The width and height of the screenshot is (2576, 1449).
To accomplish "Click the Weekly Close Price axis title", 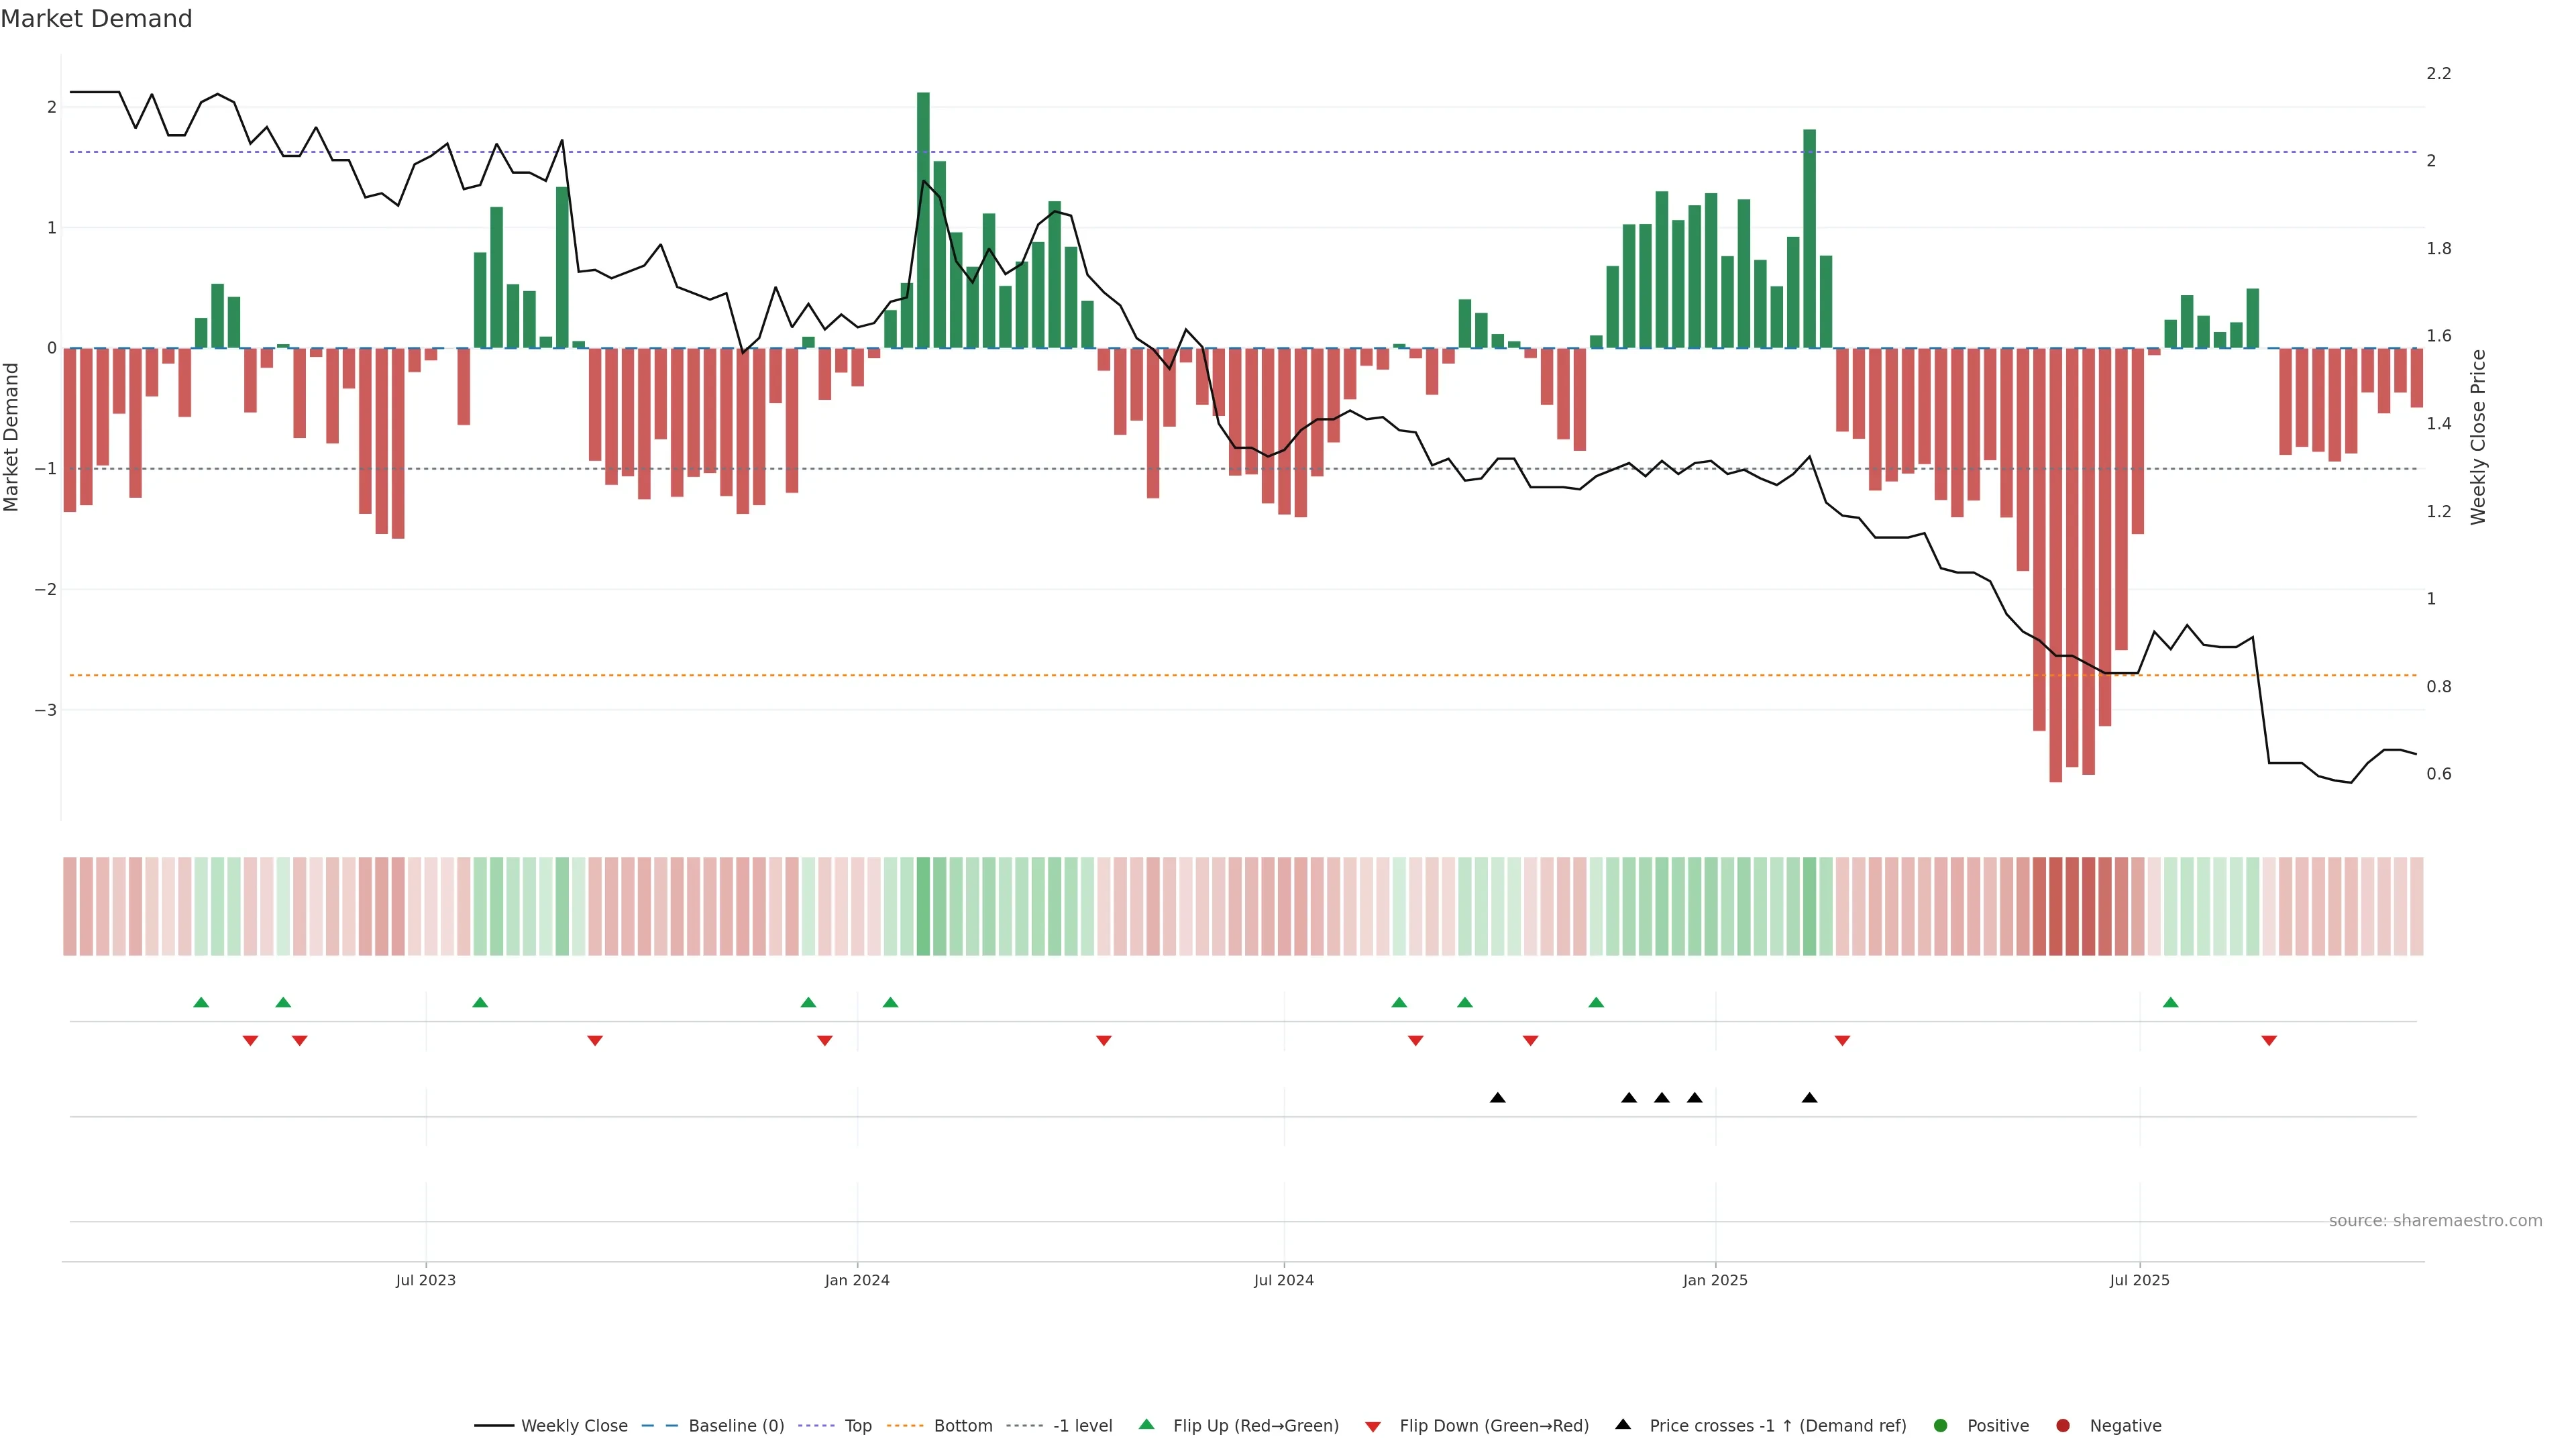I will [x=2478, y=437].
